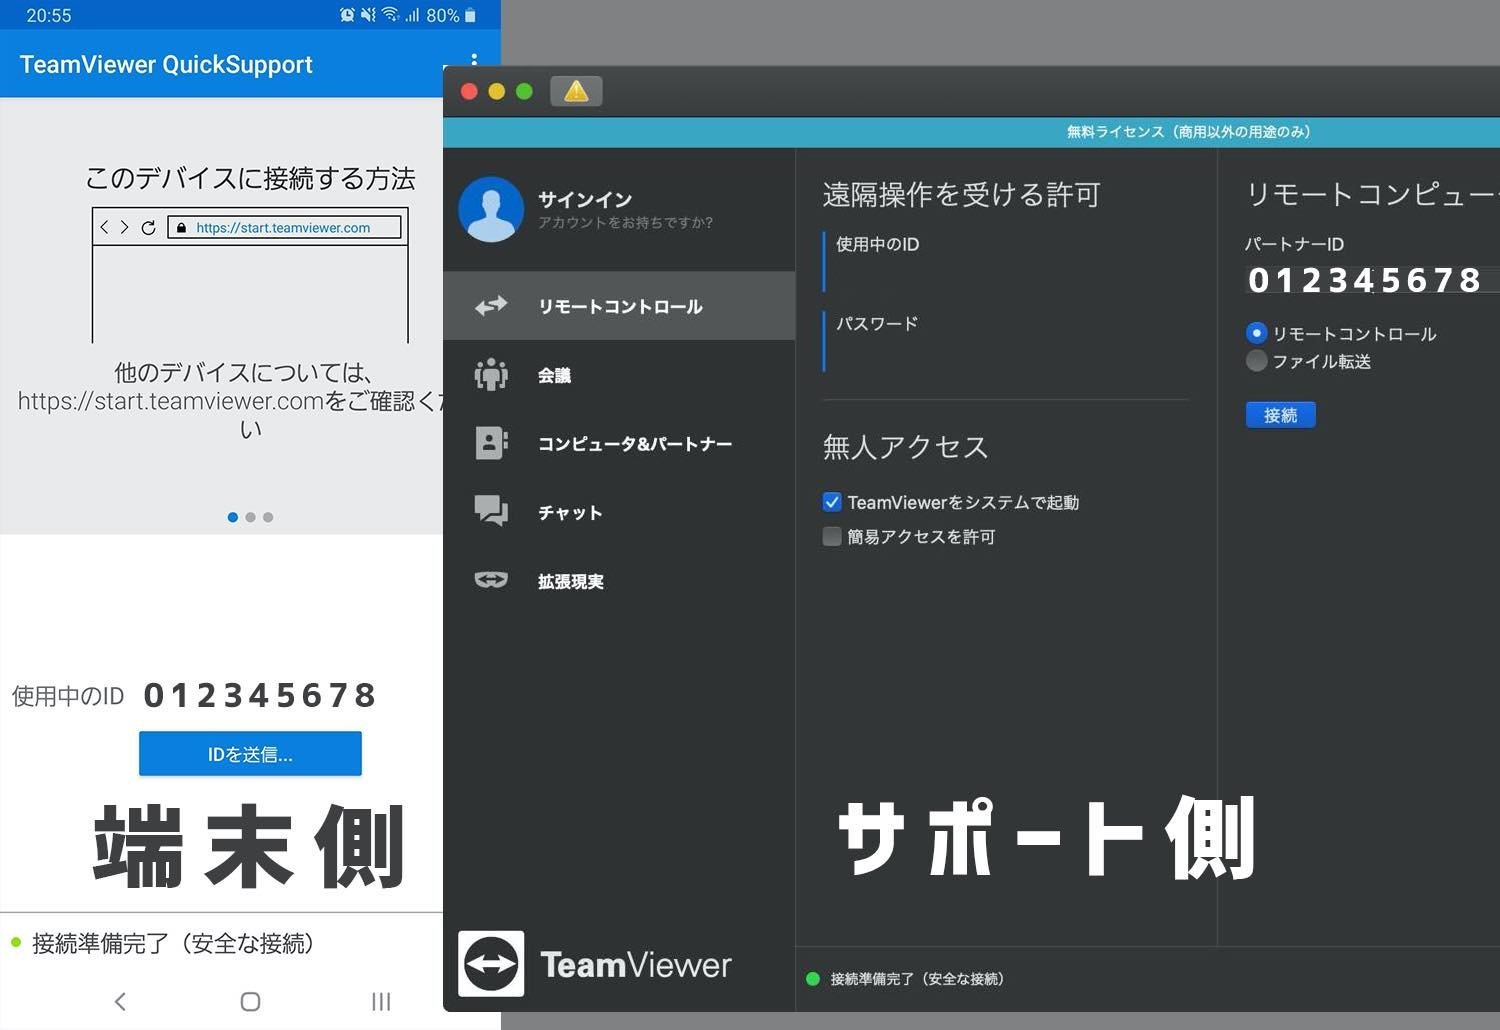1500x1030 pixels.
Task: Tap the Android recent apps icon
Action: click(x=381, y=1001)
